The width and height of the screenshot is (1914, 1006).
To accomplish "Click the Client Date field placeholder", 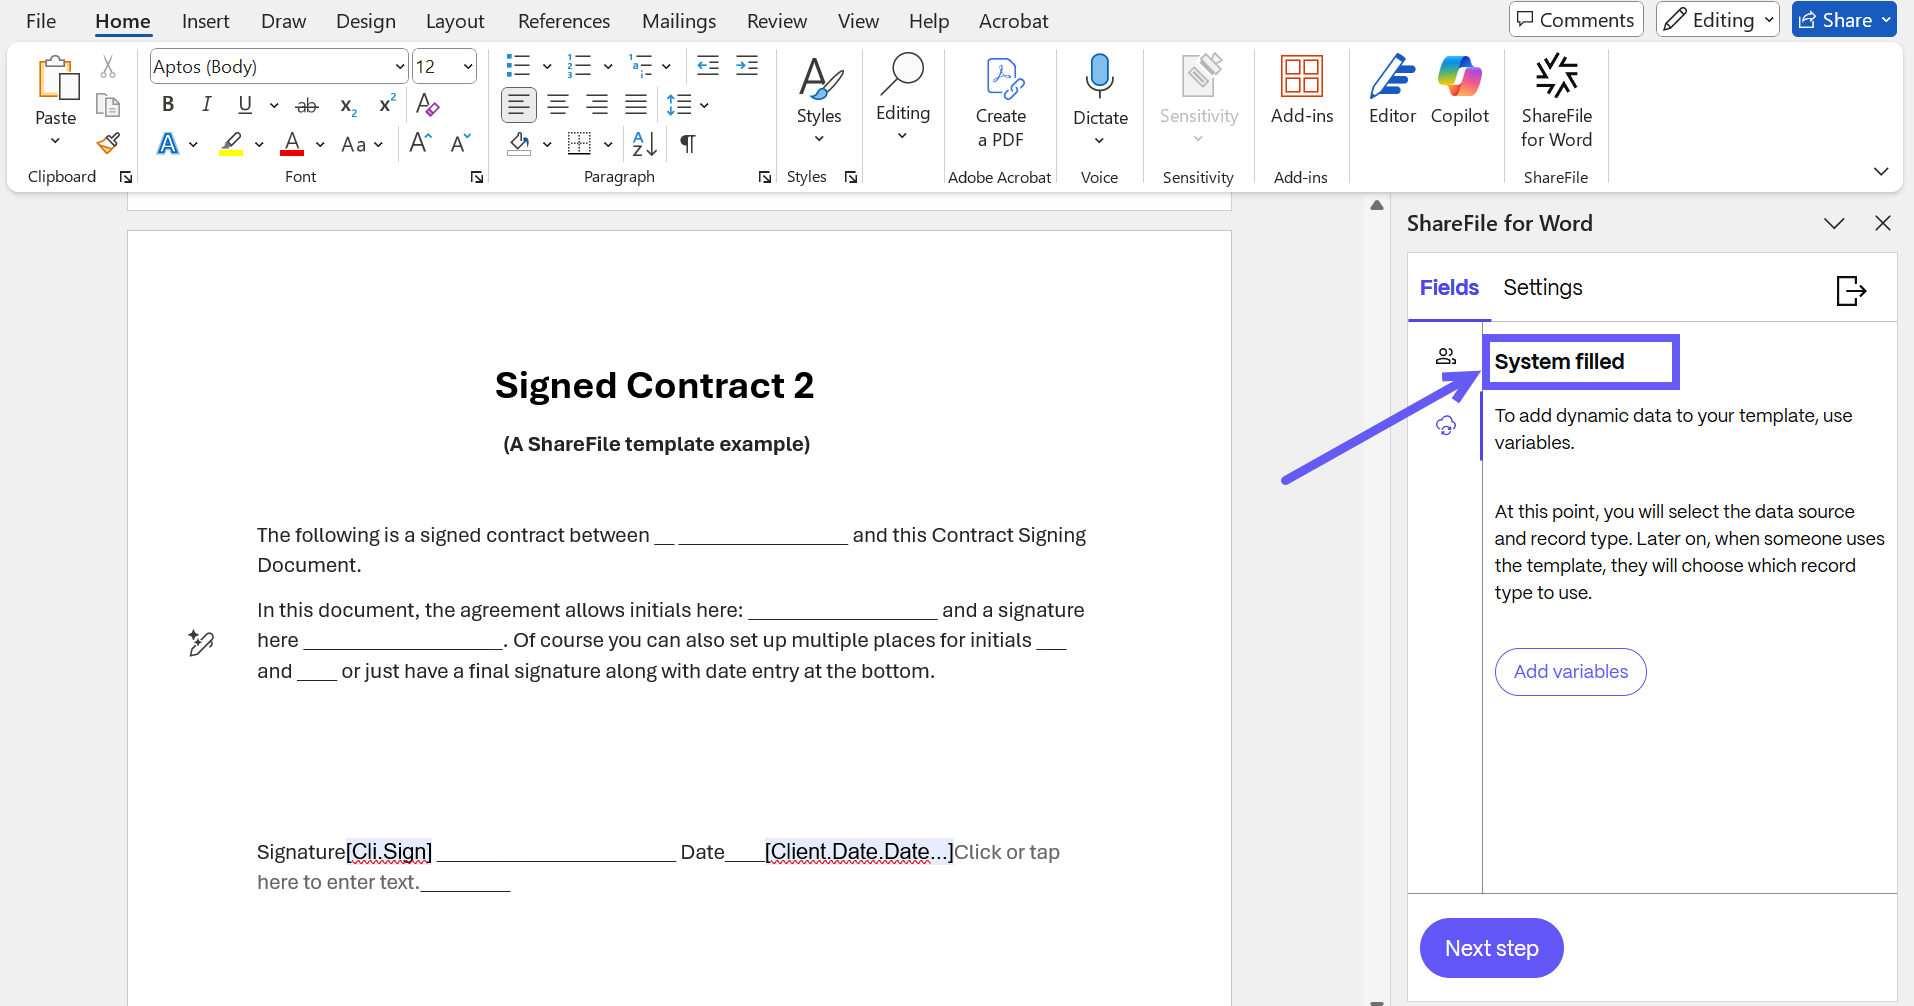I will tap(858, 852).
